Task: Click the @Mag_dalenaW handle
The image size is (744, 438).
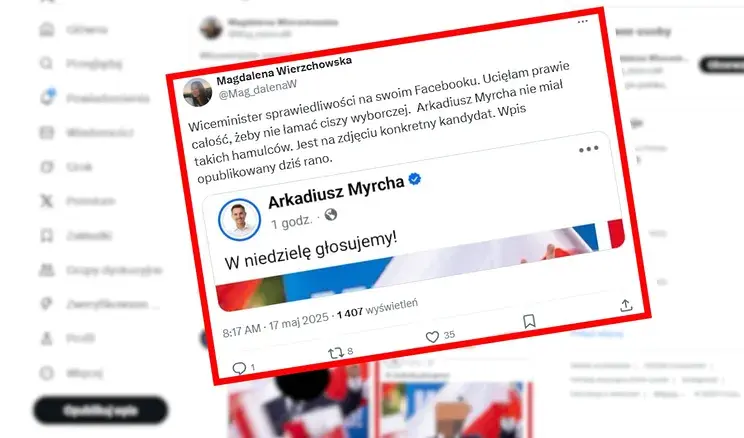Action: coord(258,89)
